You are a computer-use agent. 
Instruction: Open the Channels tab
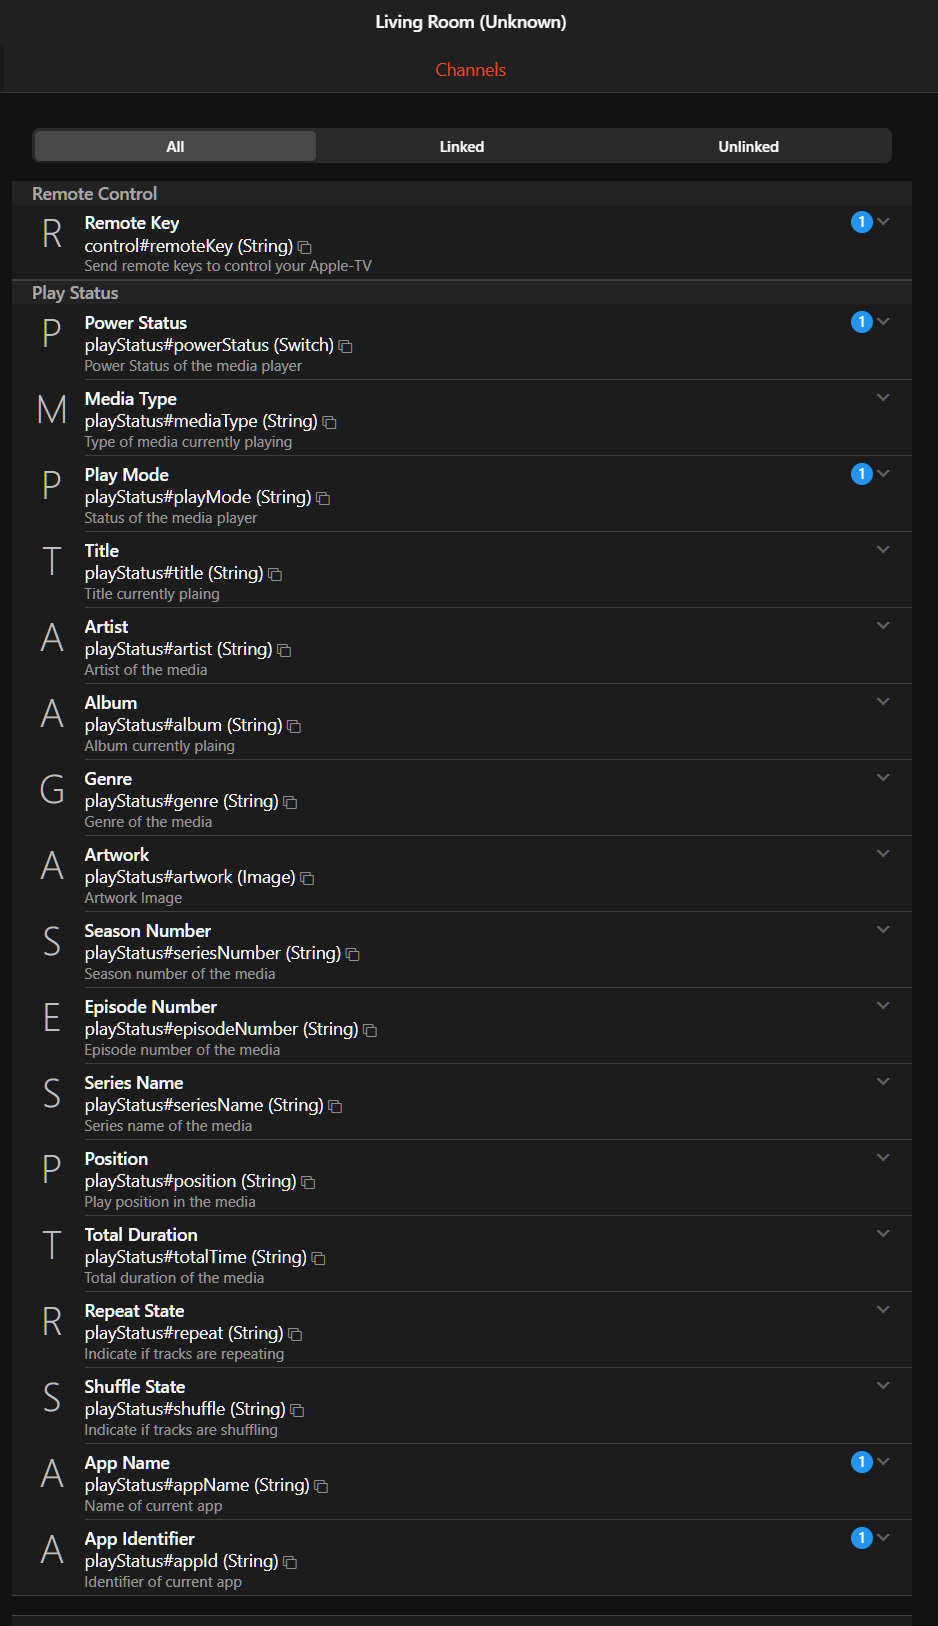coord(471,70)
